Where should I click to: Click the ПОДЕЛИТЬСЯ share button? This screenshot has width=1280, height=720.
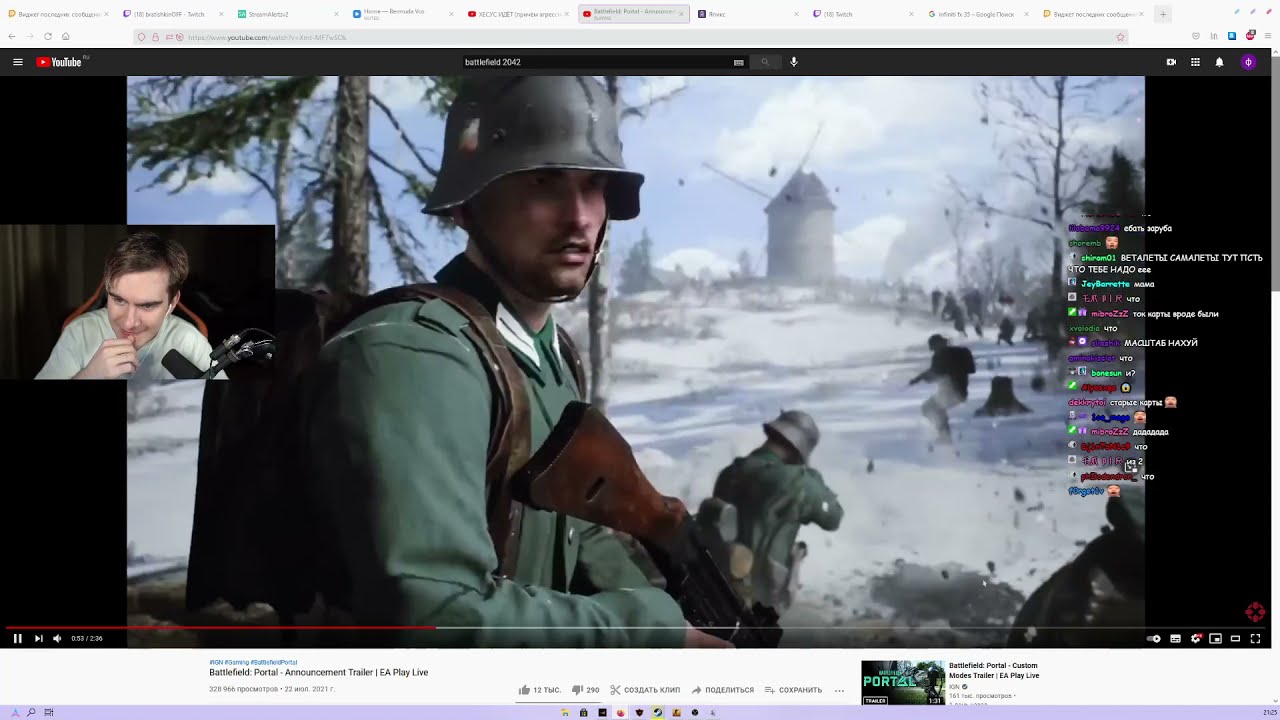[723, 690]
